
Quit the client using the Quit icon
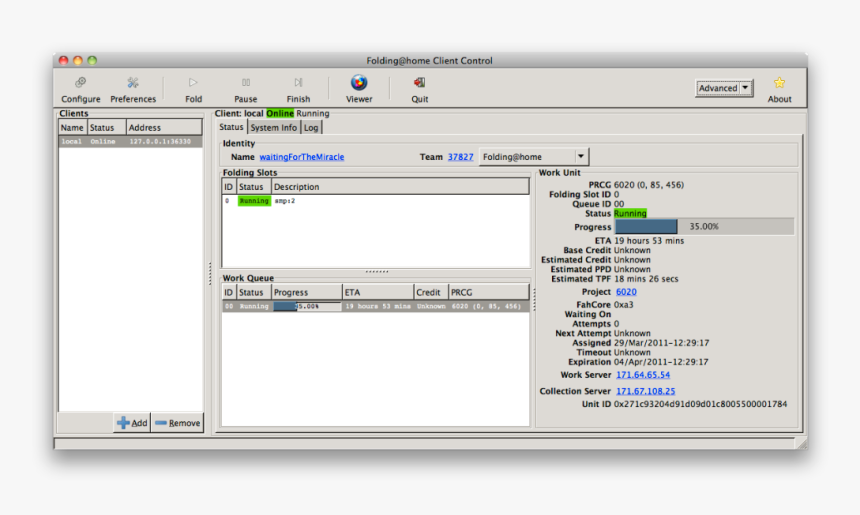point(420,83)
